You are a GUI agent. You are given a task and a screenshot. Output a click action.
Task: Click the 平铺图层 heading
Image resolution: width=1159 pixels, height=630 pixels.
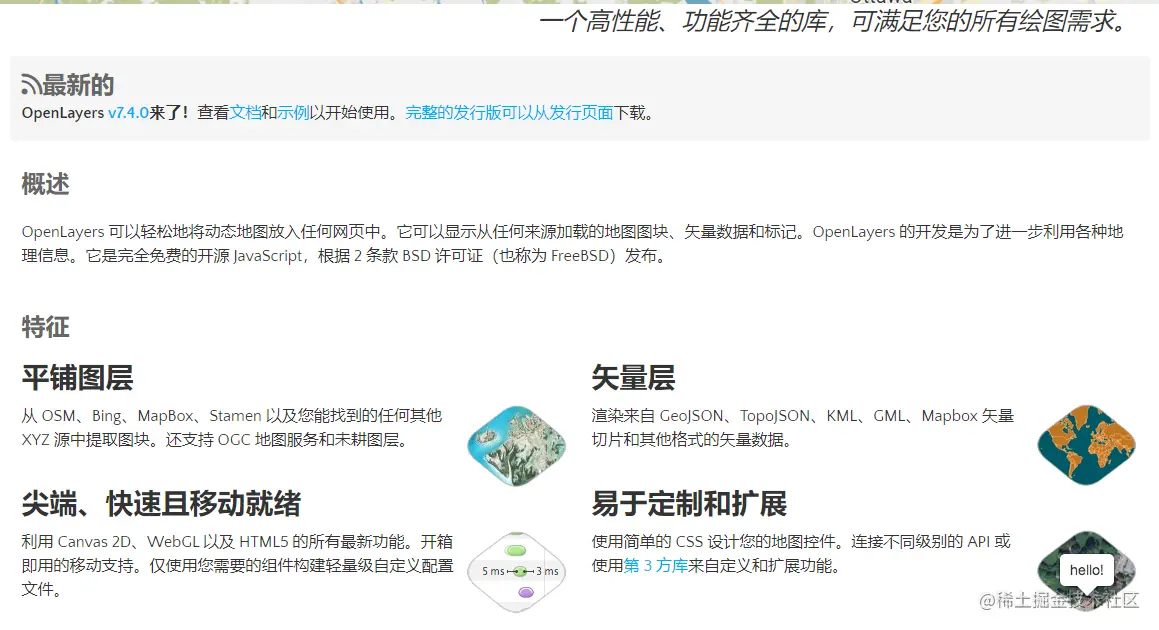78,378
